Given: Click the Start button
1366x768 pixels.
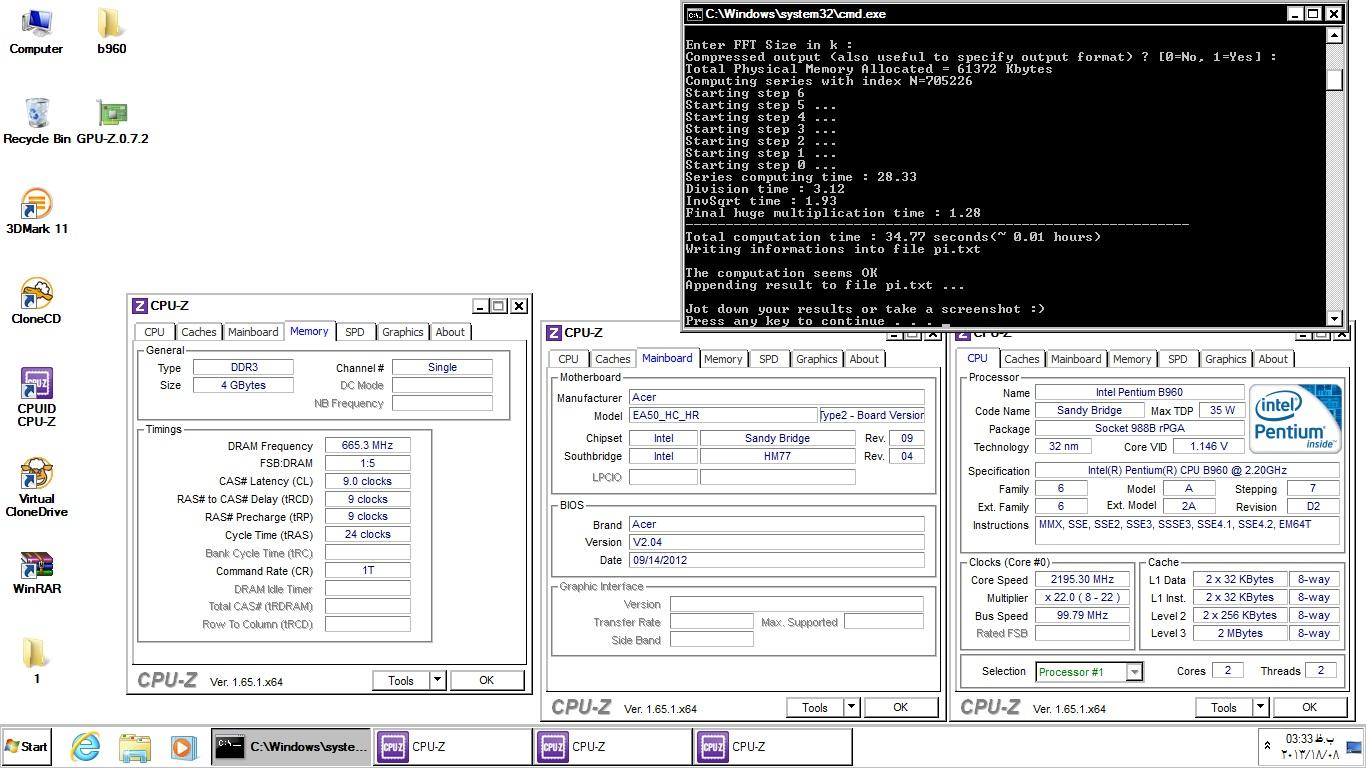Looking at the screenshot, I should pyautogui.click(x=27, y=747).
